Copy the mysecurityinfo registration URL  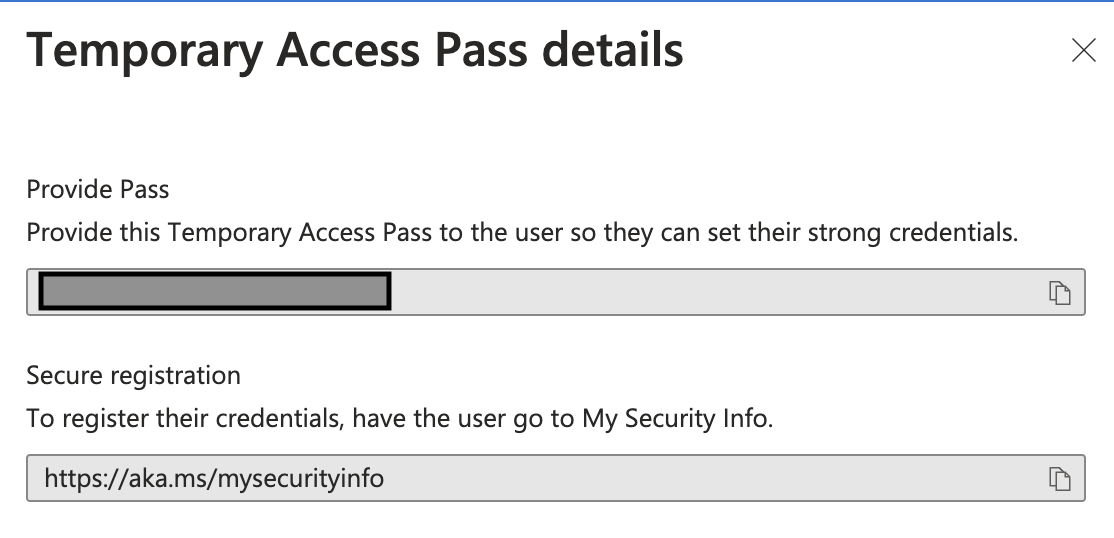1059,479
